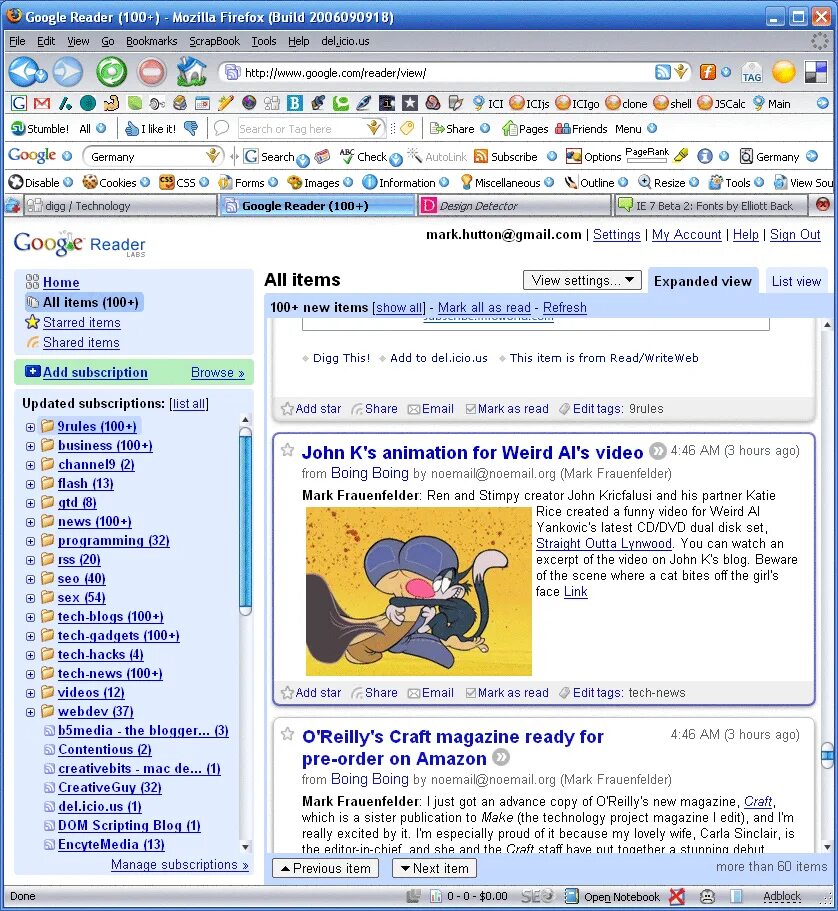Star the John K's animation item
This screenshot has height=911, width=838.
tap(287, 450)
